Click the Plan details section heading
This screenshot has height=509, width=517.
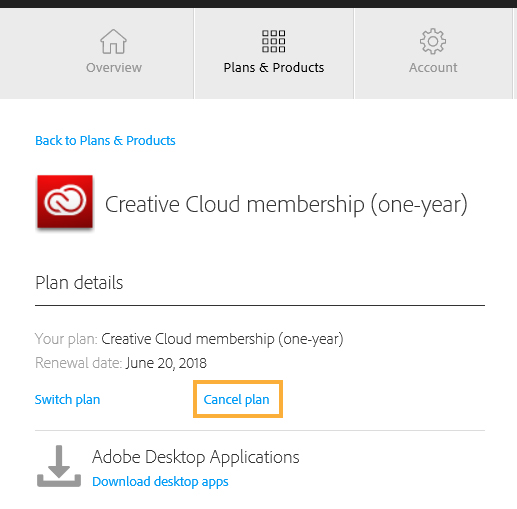(x=79, y=283)
